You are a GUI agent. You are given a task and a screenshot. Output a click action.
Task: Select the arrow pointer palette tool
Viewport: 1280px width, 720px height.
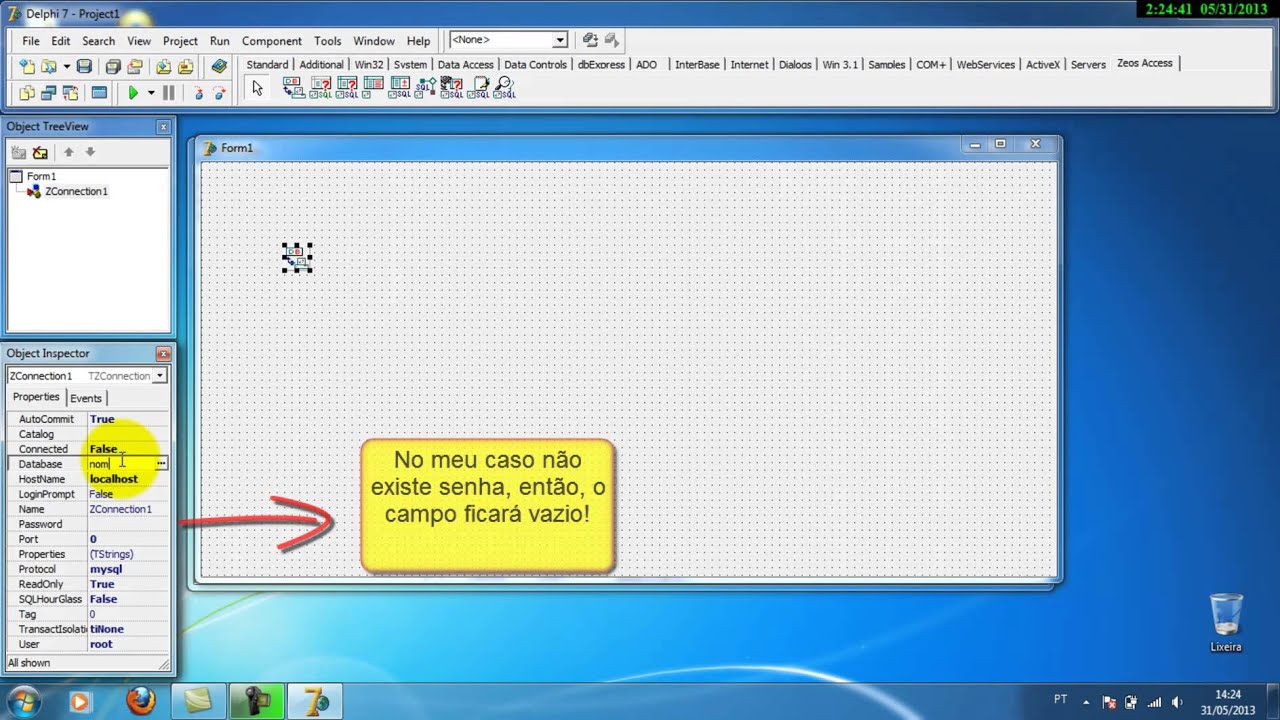[x=257, y=88]
